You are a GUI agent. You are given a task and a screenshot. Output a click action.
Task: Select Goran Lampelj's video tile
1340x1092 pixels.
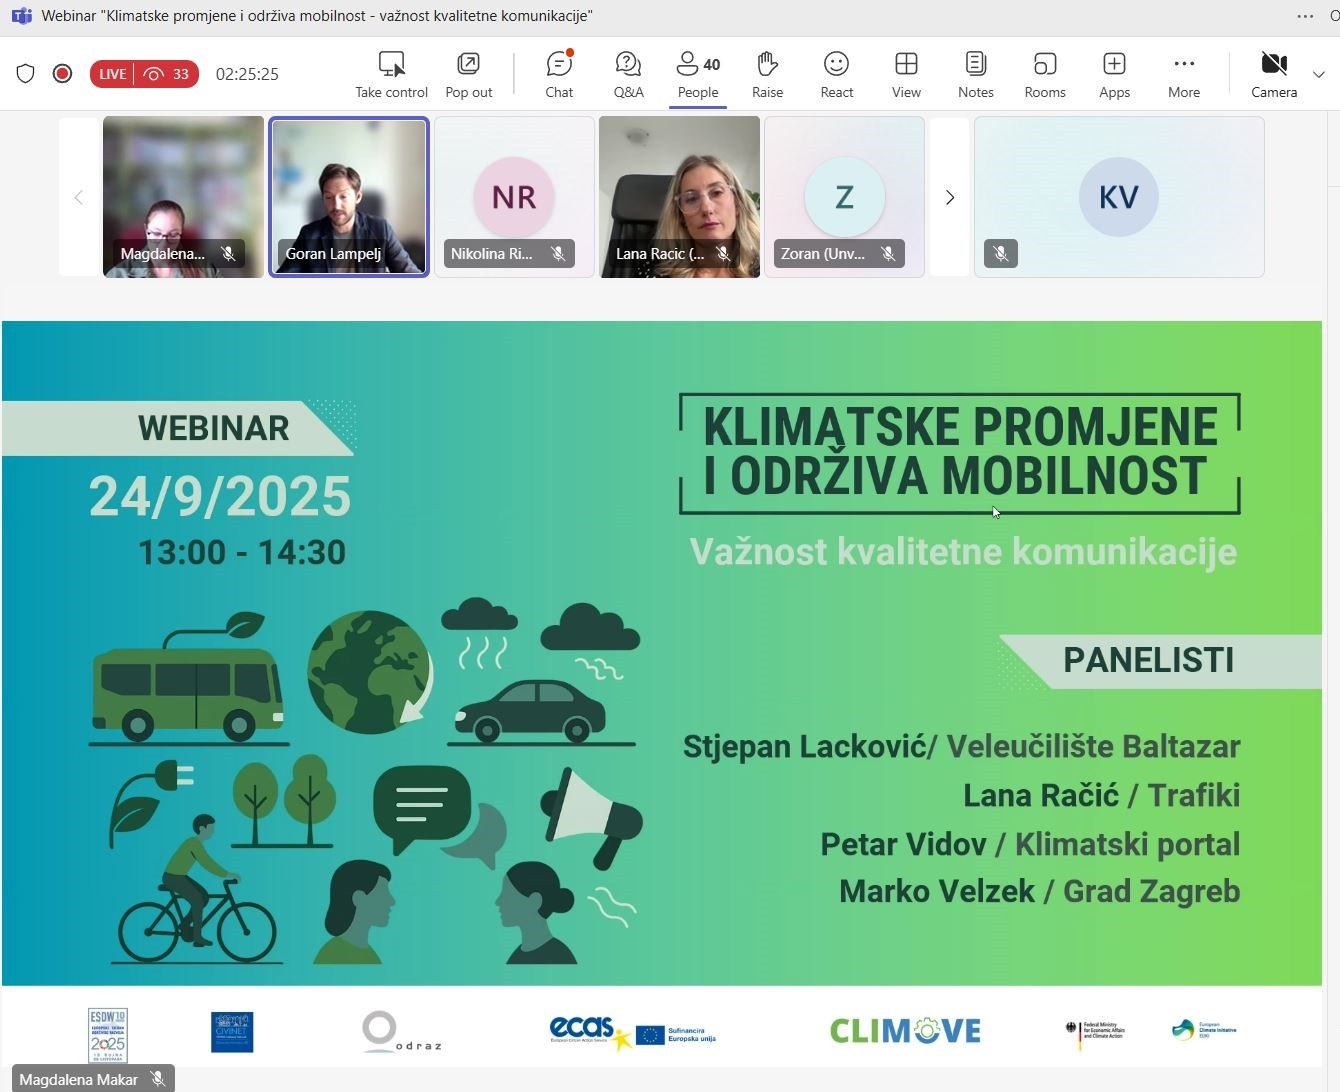click(349, 197)
